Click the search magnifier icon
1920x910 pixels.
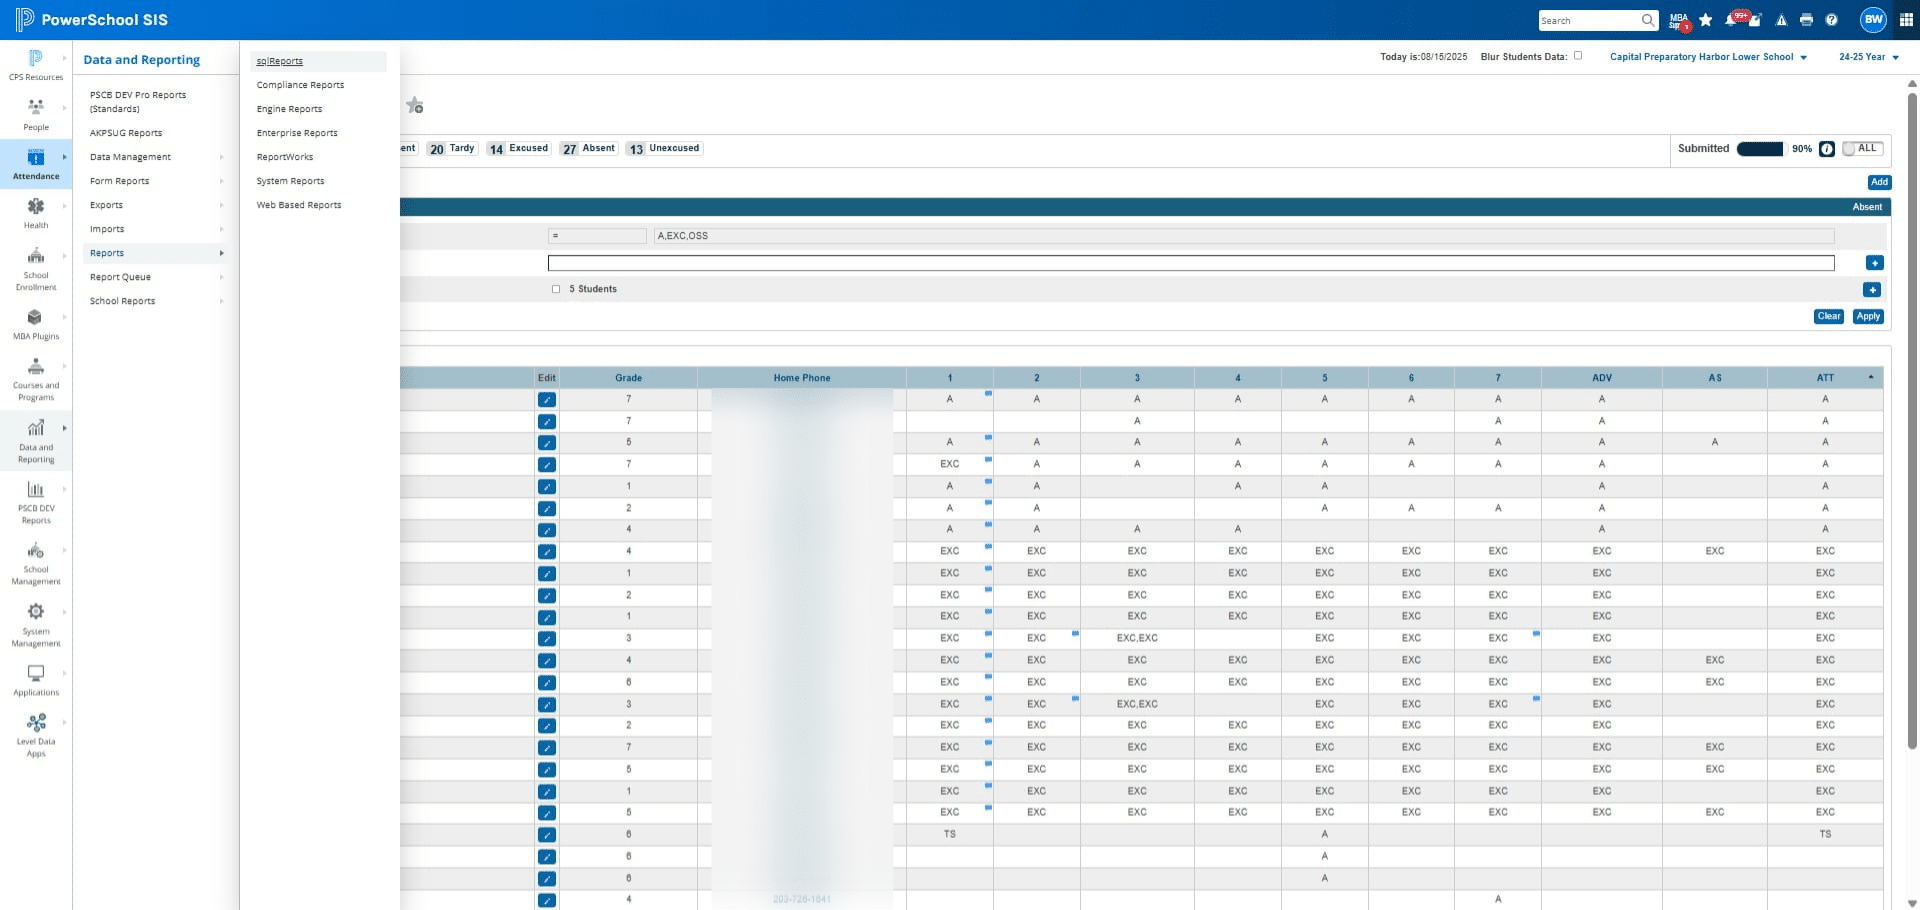1647,20
